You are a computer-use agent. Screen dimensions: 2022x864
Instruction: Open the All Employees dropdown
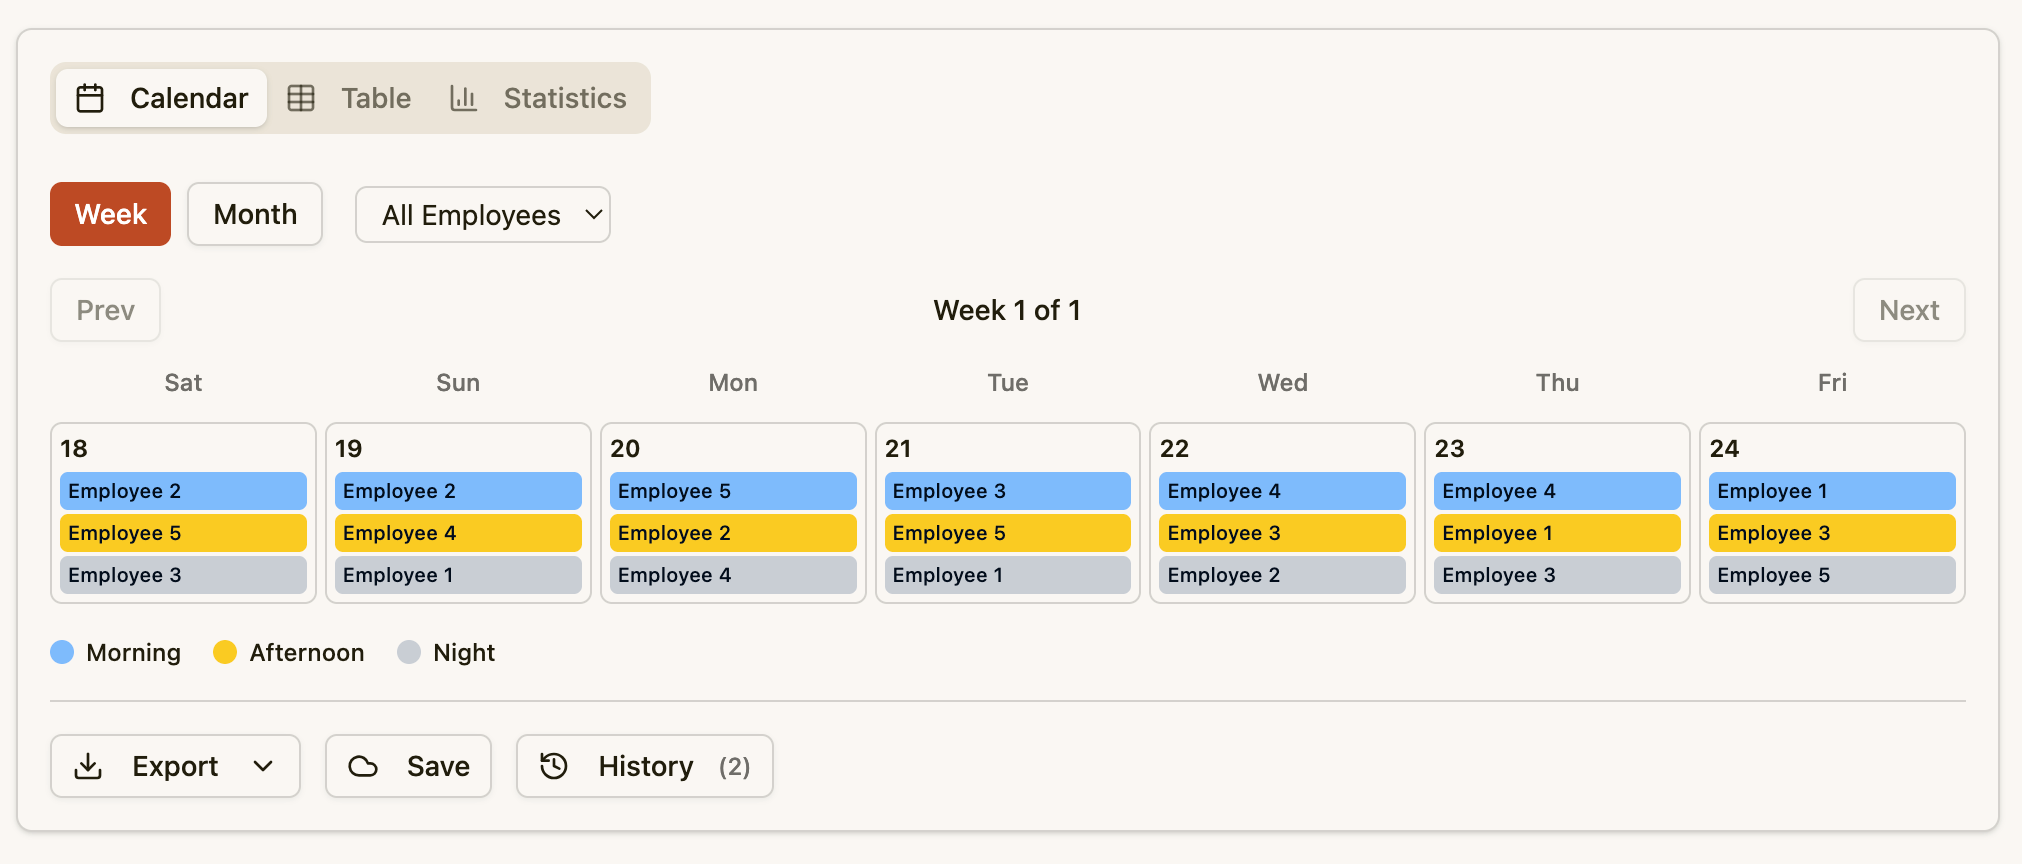click(482, 214)
